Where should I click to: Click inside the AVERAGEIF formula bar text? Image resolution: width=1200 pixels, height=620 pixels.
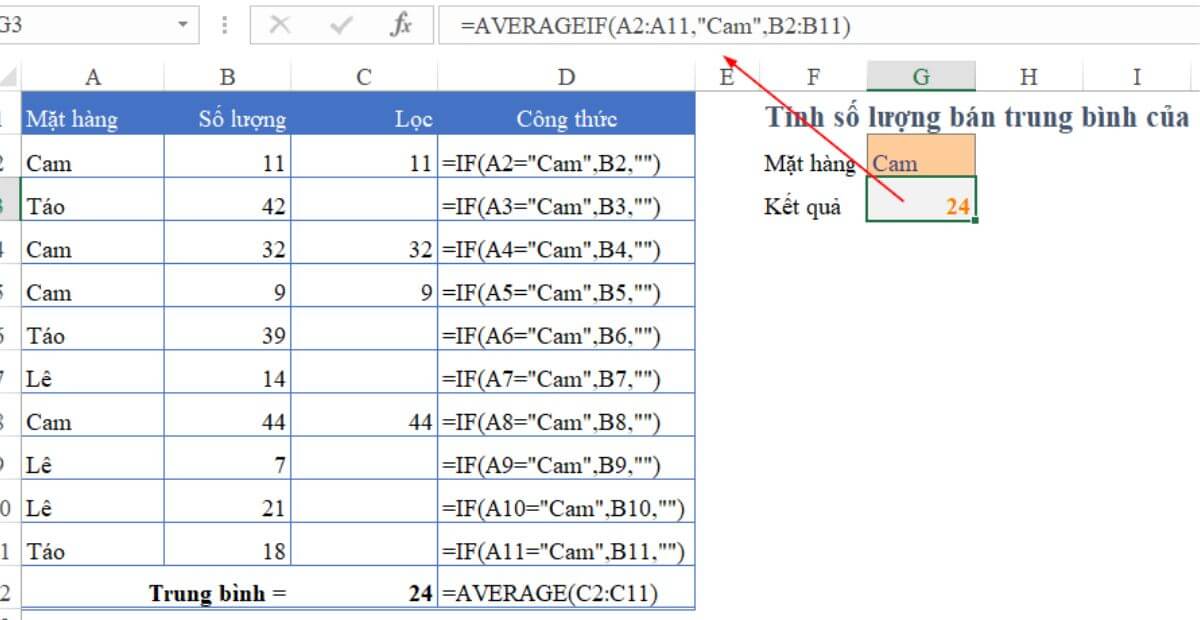[x=655, y=27]
